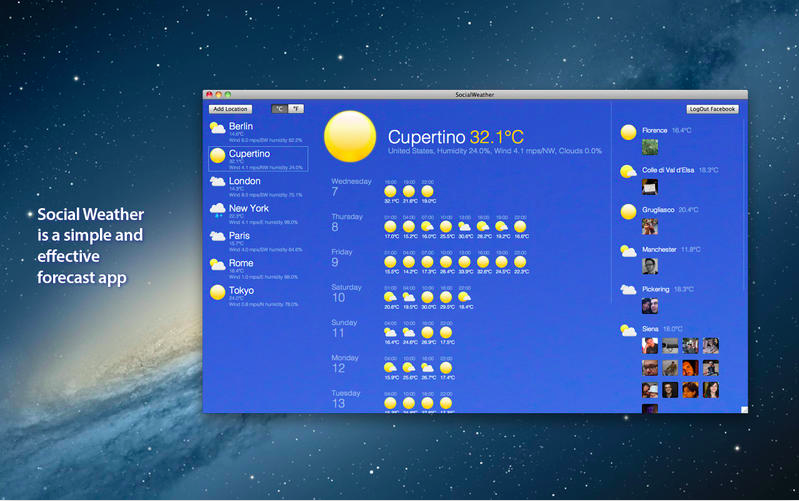The width and height of the screenshot is (799, 501).
Task: Select Berlin's partly cloudy icon
Action: 218,128
